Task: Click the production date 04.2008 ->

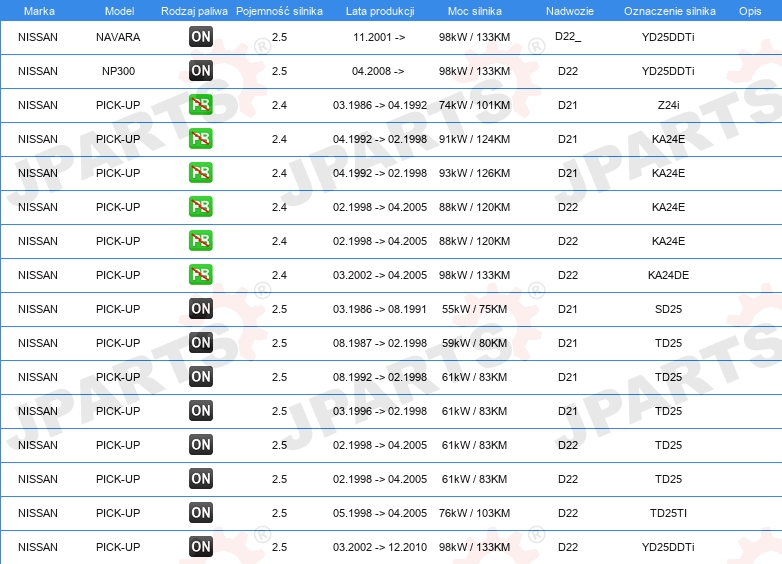Action: pyautogui.click(x=378, y=71)
